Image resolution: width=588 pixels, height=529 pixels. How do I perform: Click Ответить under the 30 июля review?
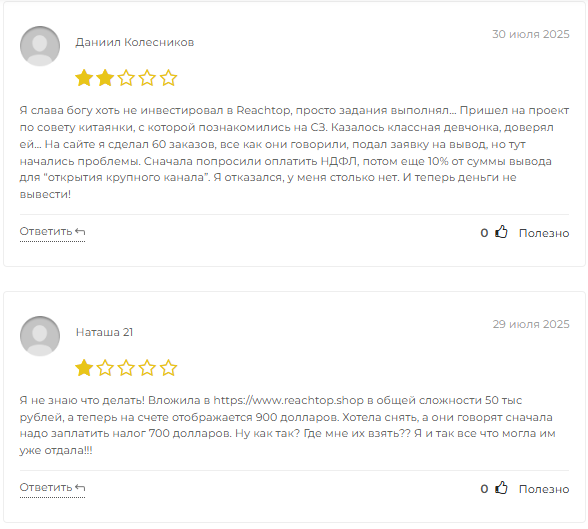pos(46,231)
